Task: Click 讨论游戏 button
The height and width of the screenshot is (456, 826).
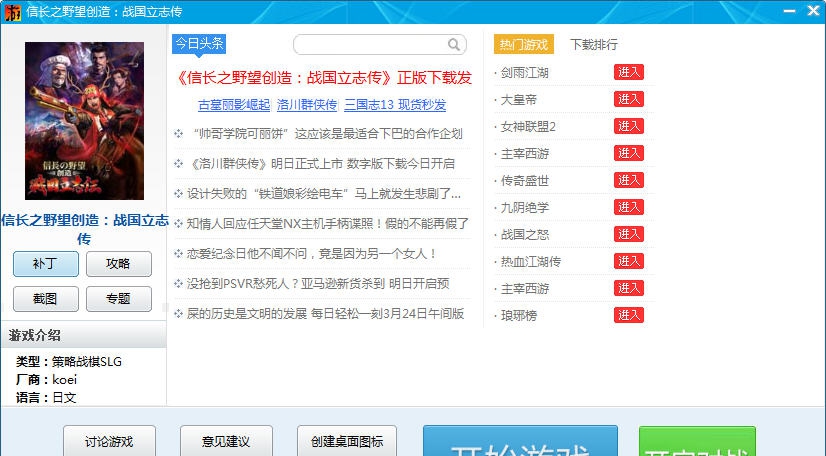Action: (x=110, y=441)
